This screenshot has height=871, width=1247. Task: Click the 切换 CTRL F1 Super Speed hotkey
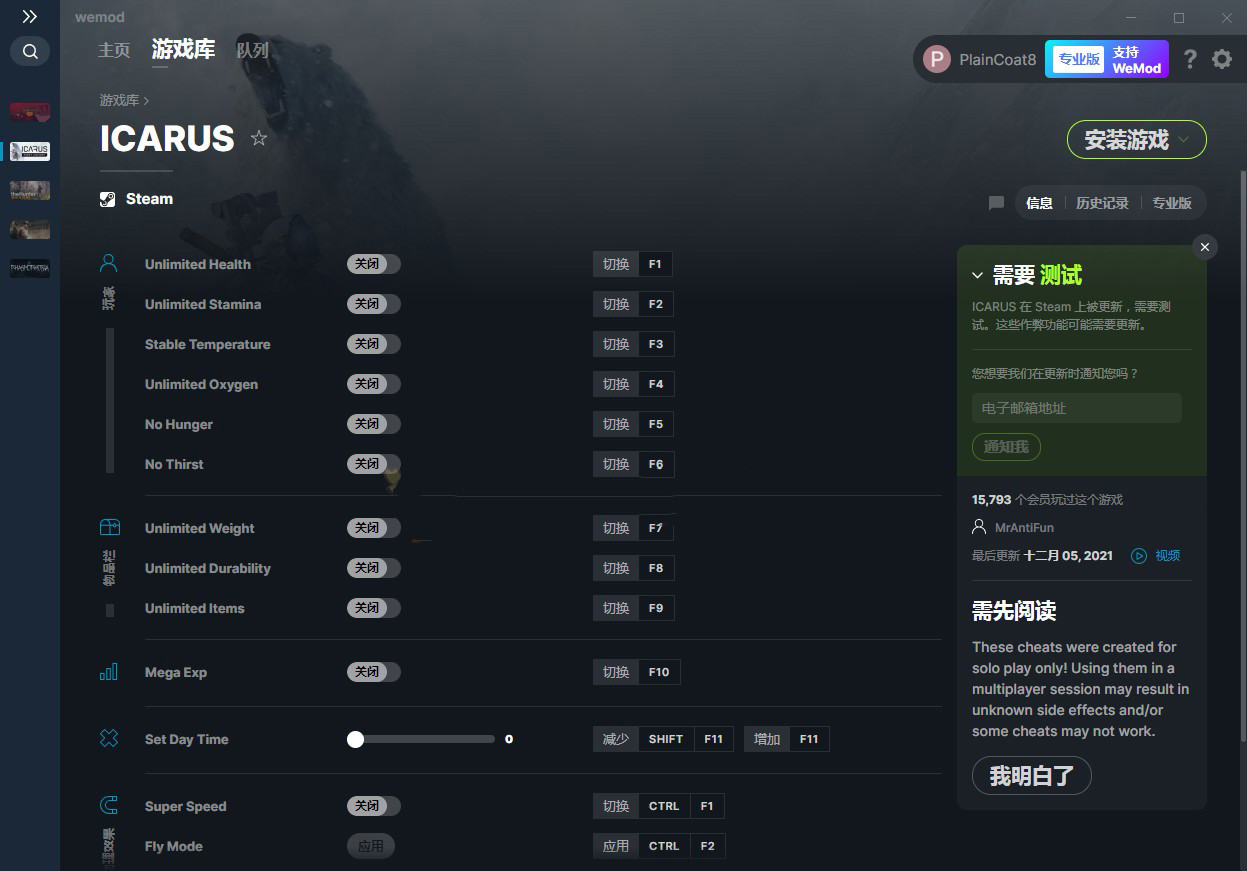tap(659, 806)
